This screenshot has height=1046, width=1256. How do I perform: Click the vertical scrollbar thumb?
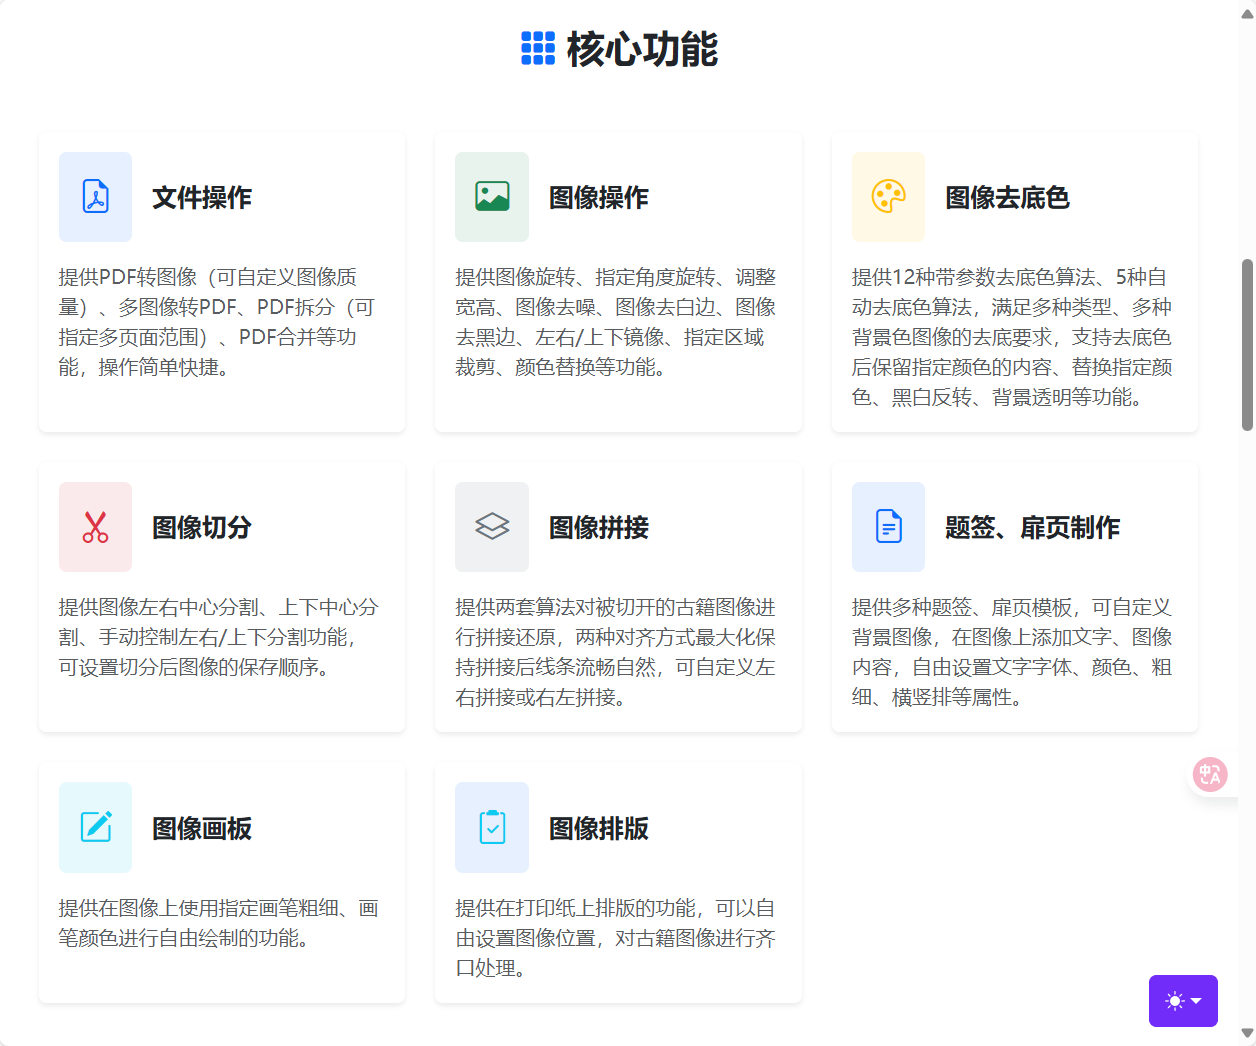point(1247,345)
